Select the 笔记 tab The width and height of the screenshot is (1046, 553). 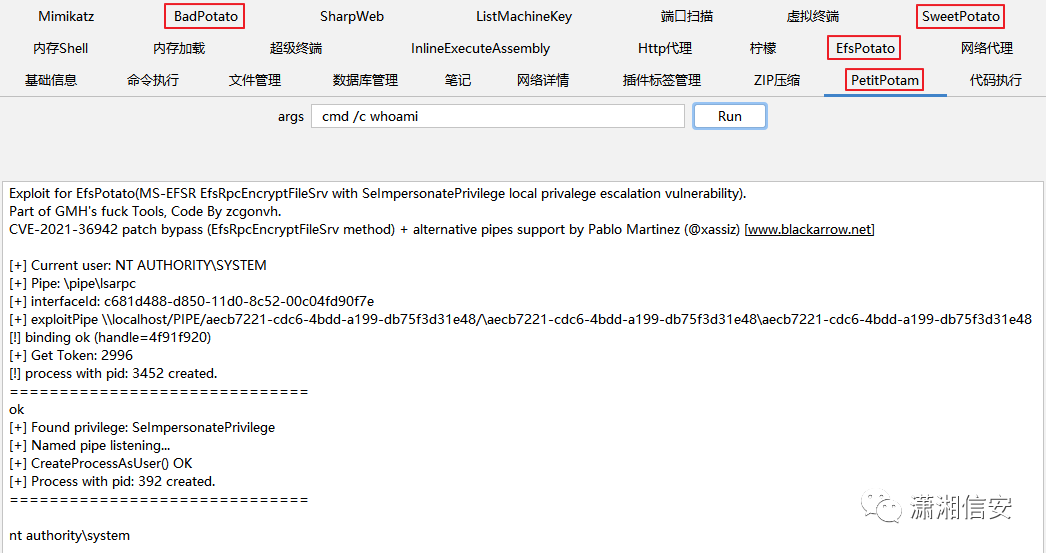[x=458, y=80]
